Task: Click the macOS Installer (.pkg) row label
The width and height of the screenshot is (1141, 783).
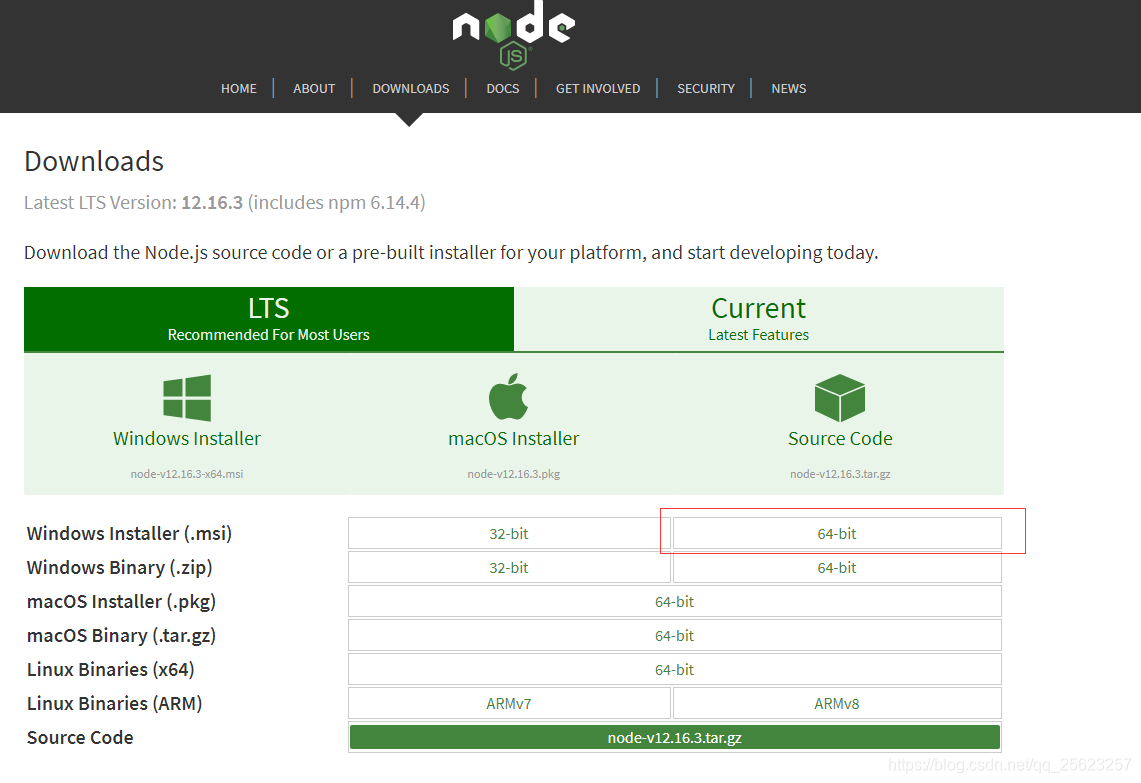Action: tap(122, 602)
